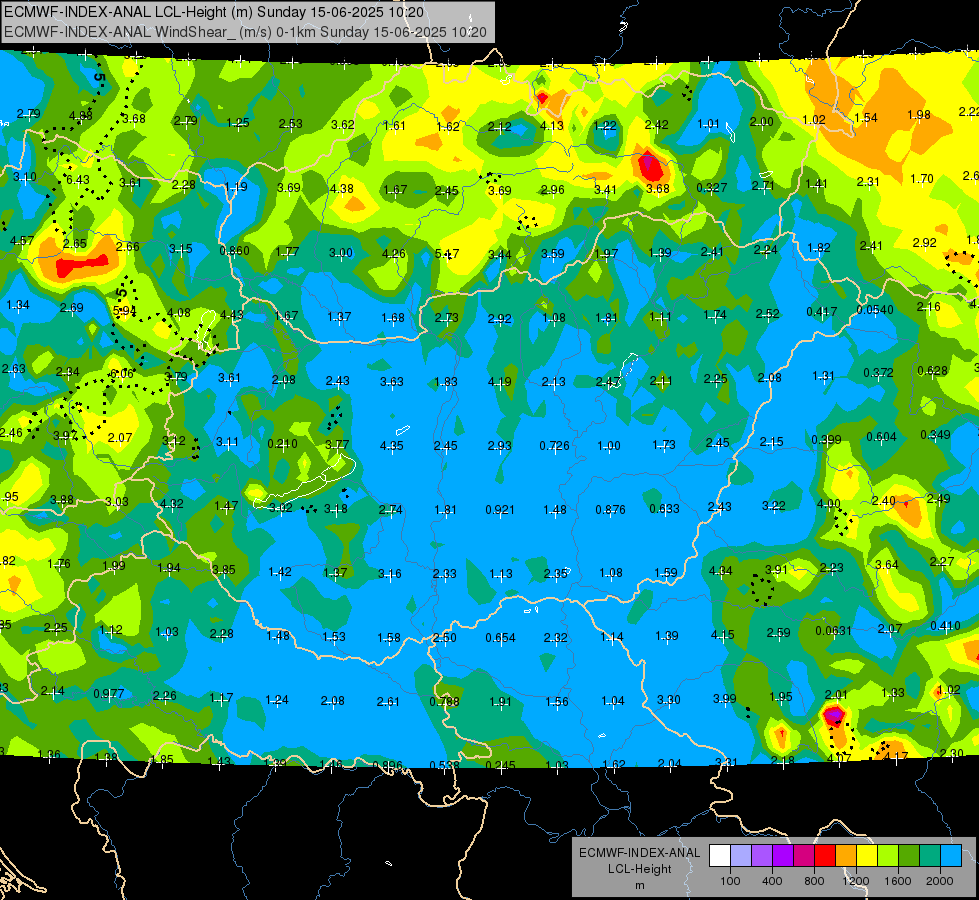Viewport: 979px width, 900px height.
Task: Pick the light purple legend swatch before 400
Action: point(762,855)
